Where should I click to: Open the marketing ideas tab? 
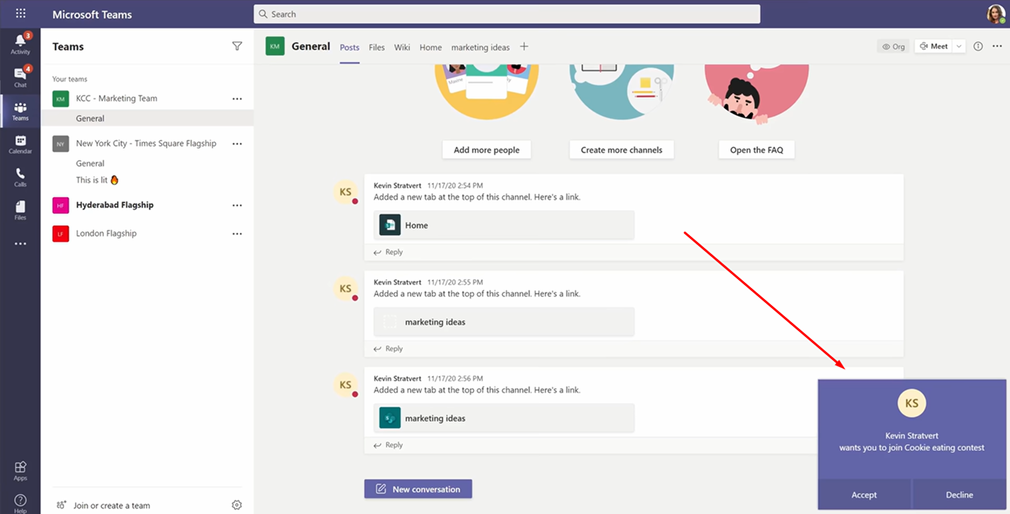pos(481,47)
